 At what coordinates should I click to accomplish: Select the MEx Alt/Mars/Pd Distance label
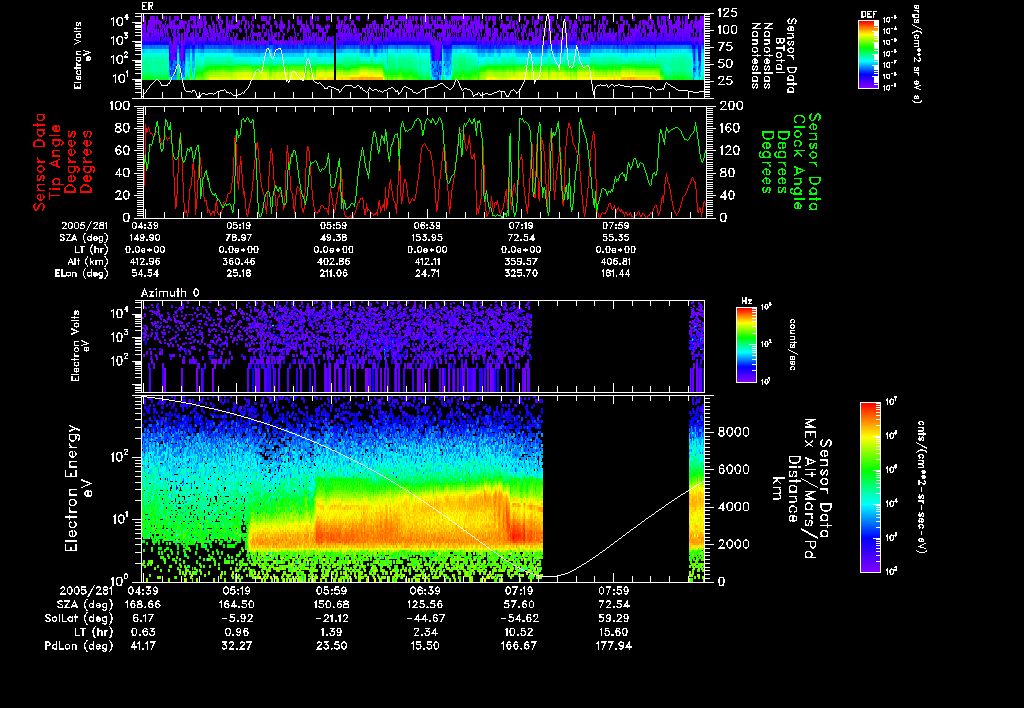point(801,489)
